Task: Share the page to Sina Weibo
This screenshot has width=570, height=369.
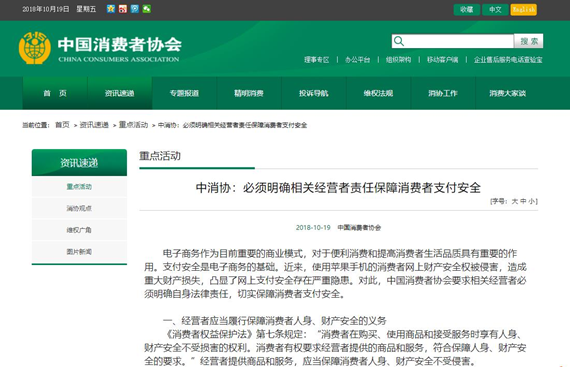Action: pos(123,9)
